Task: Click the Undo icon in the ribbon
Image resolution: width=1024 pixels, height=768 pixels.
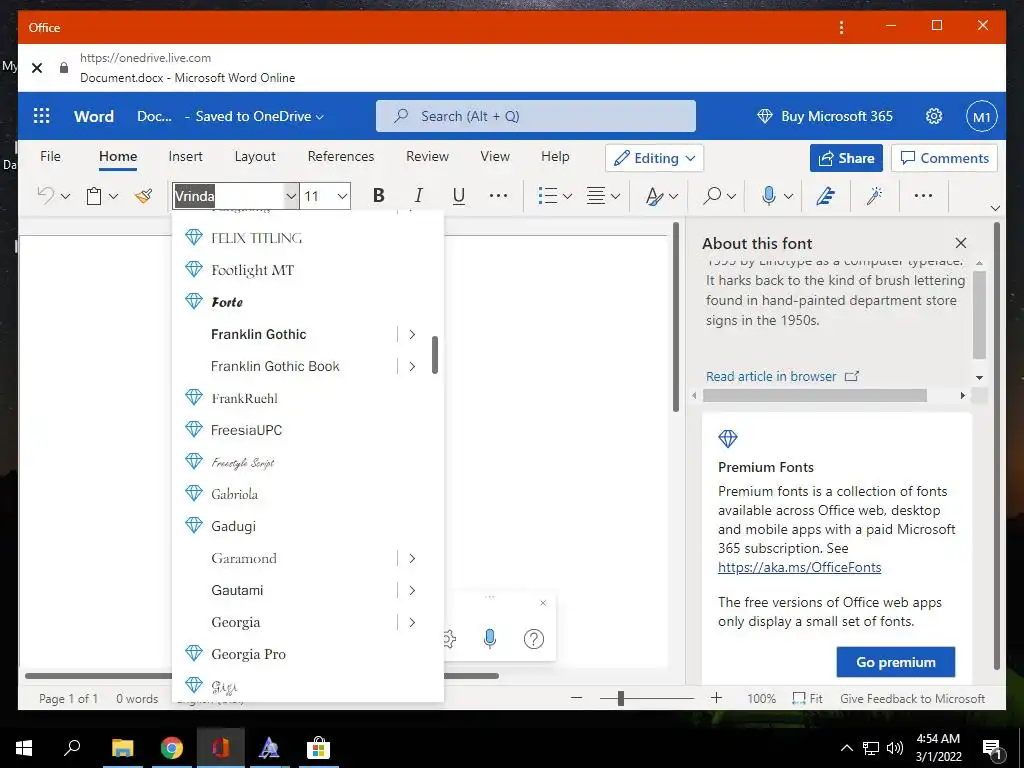Action: 46,195
